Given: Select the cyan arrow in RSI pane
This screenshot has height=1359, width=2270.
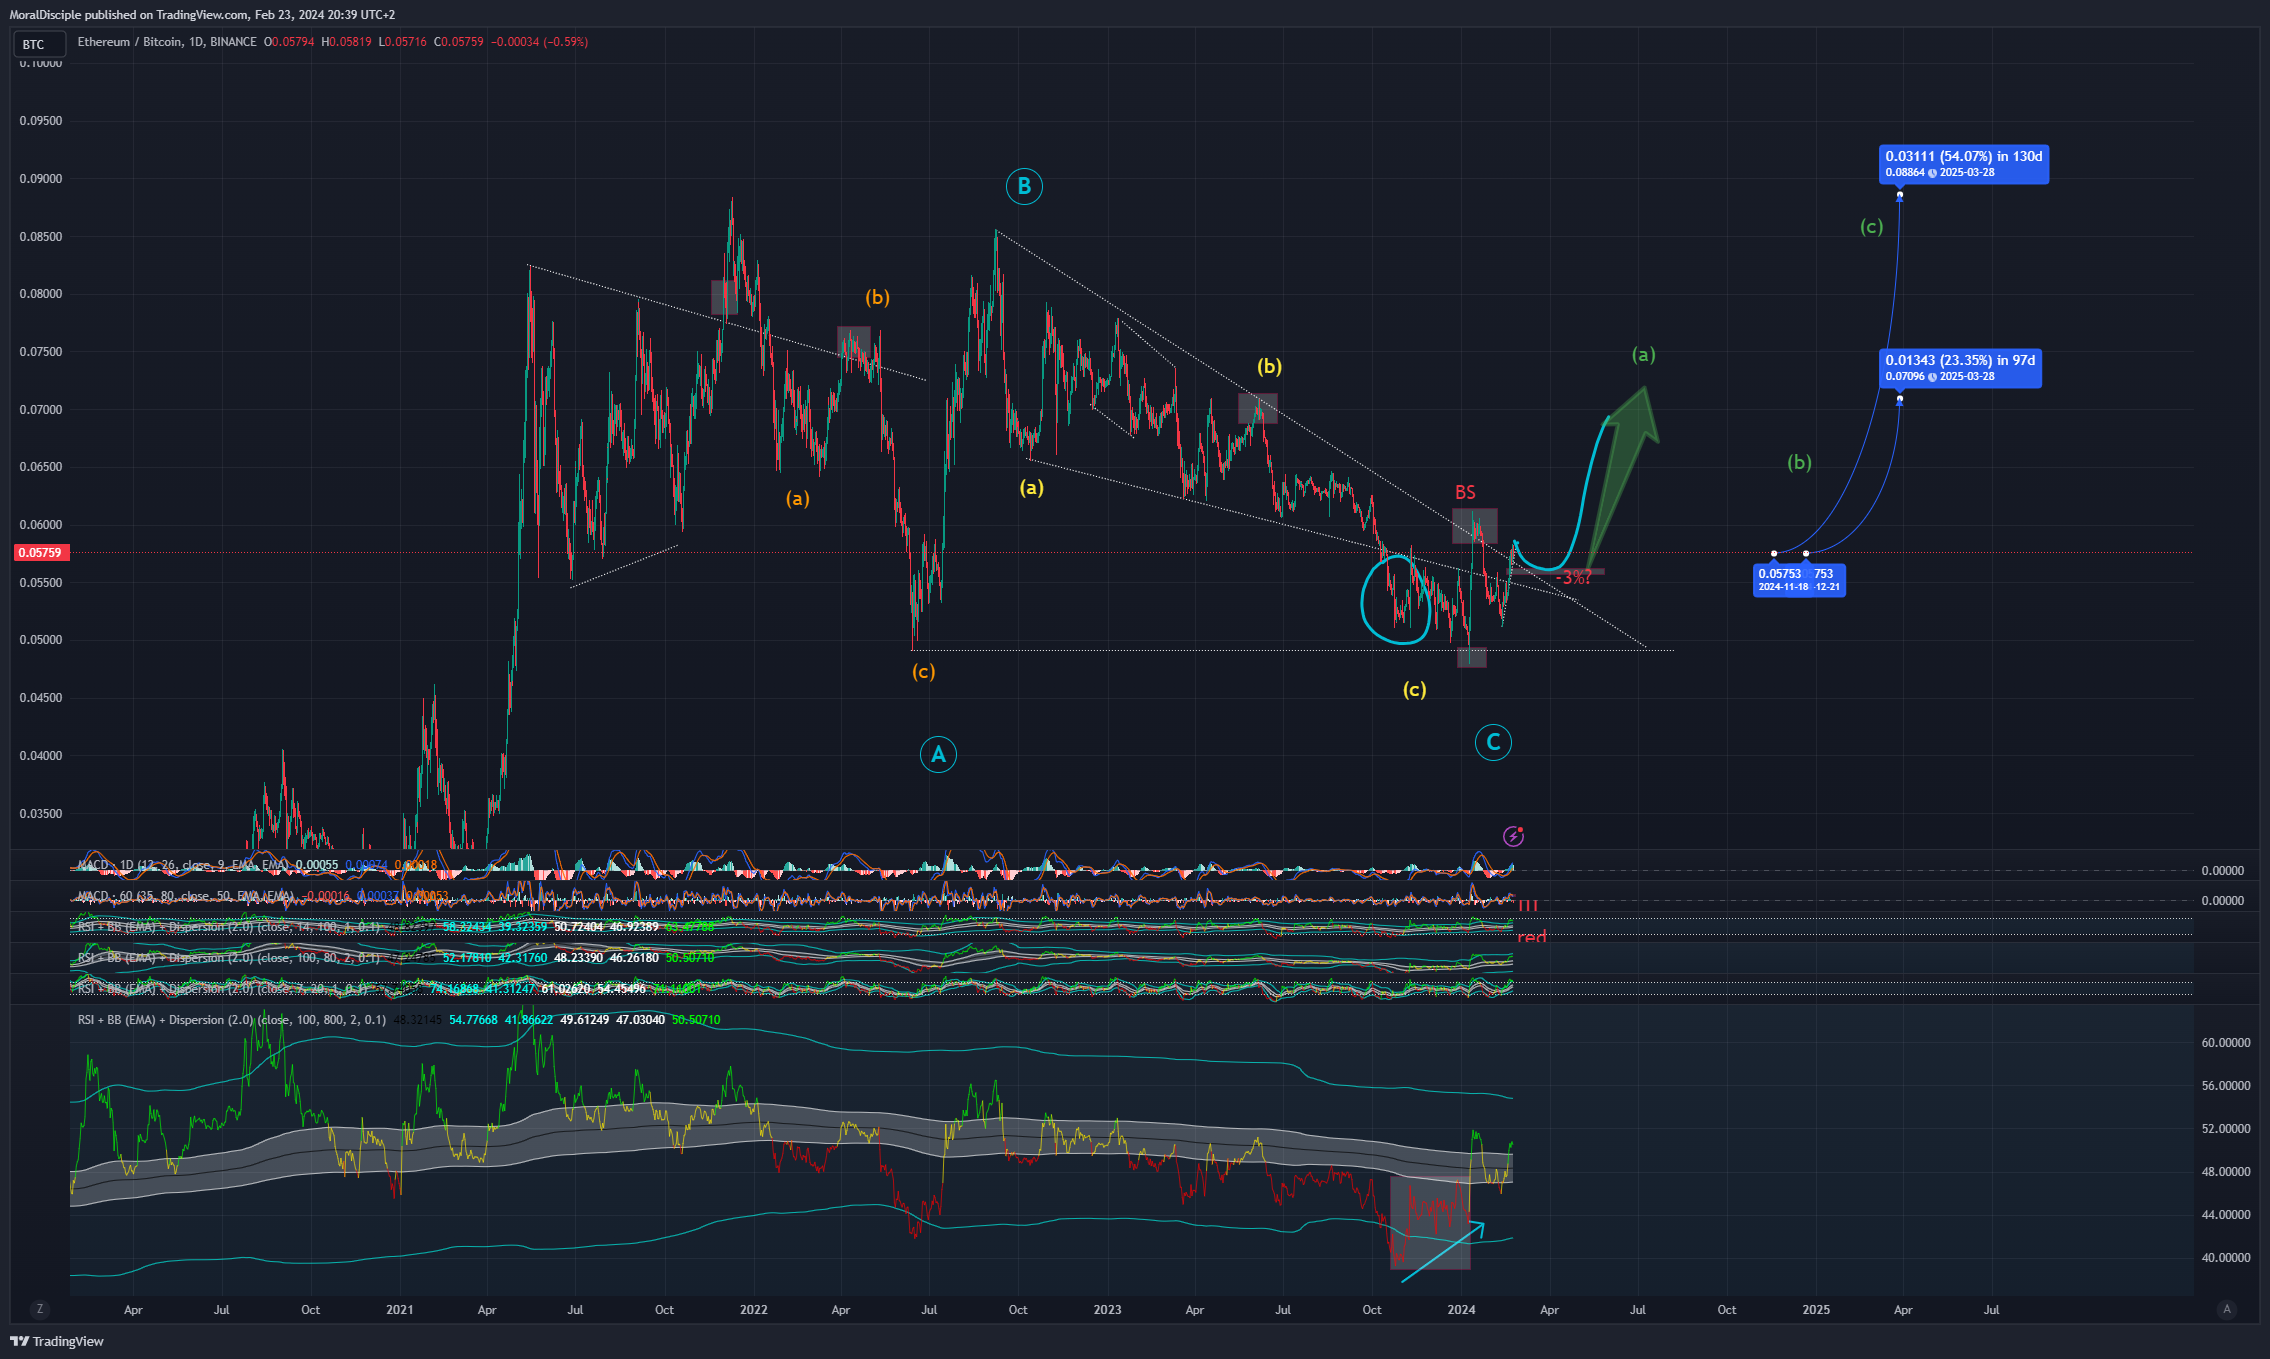Looking at the screenshot, I should coord(1442,1252).
